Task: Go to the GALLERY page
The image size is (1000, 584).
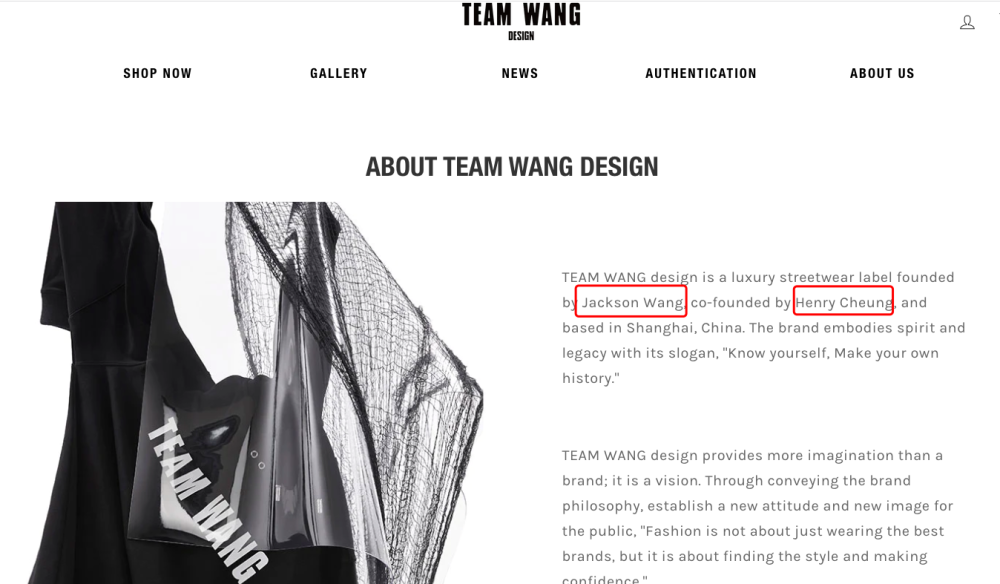Action: 339,73
